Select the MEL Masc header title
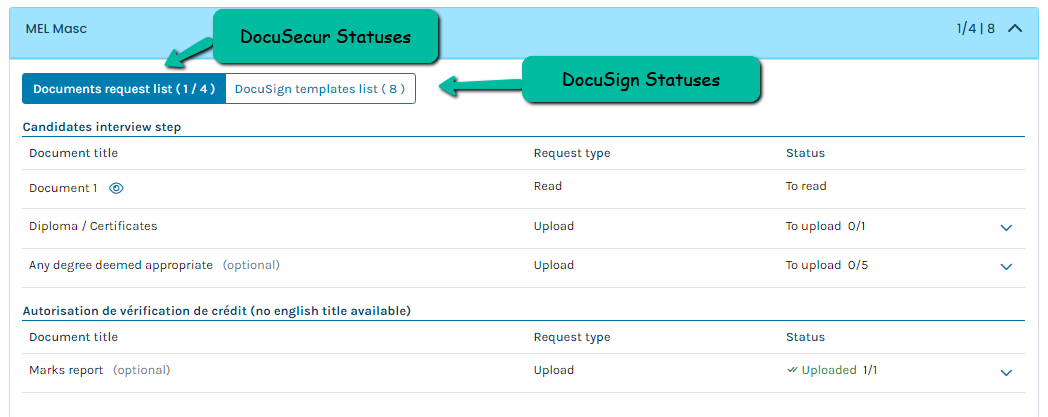Image resolution: width=1048 pixels, height=417 pixels. pyautogui.click(x=56, y=29)
